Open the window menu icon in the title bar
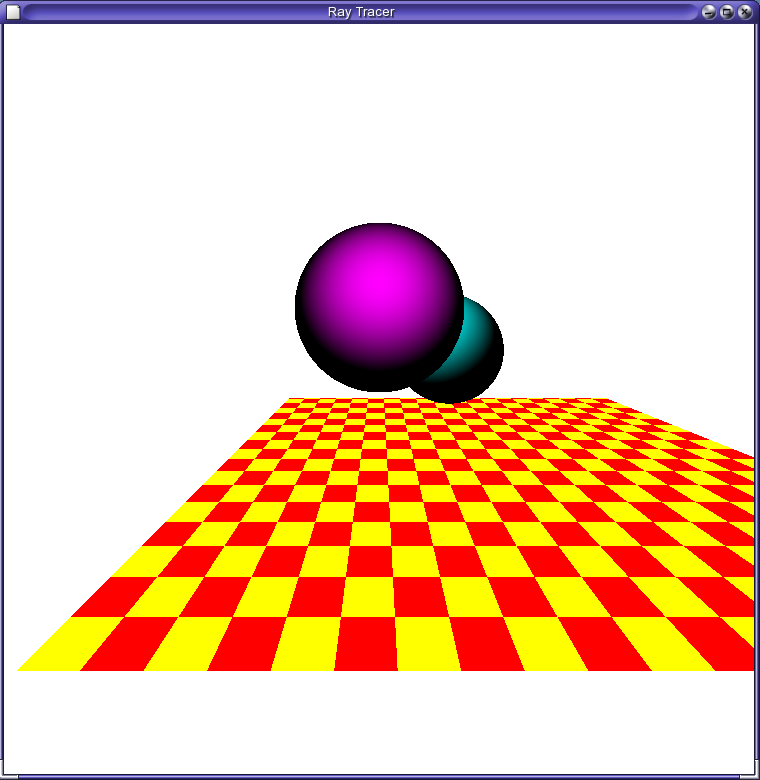The image size is (760, 780). pos(13,12)
